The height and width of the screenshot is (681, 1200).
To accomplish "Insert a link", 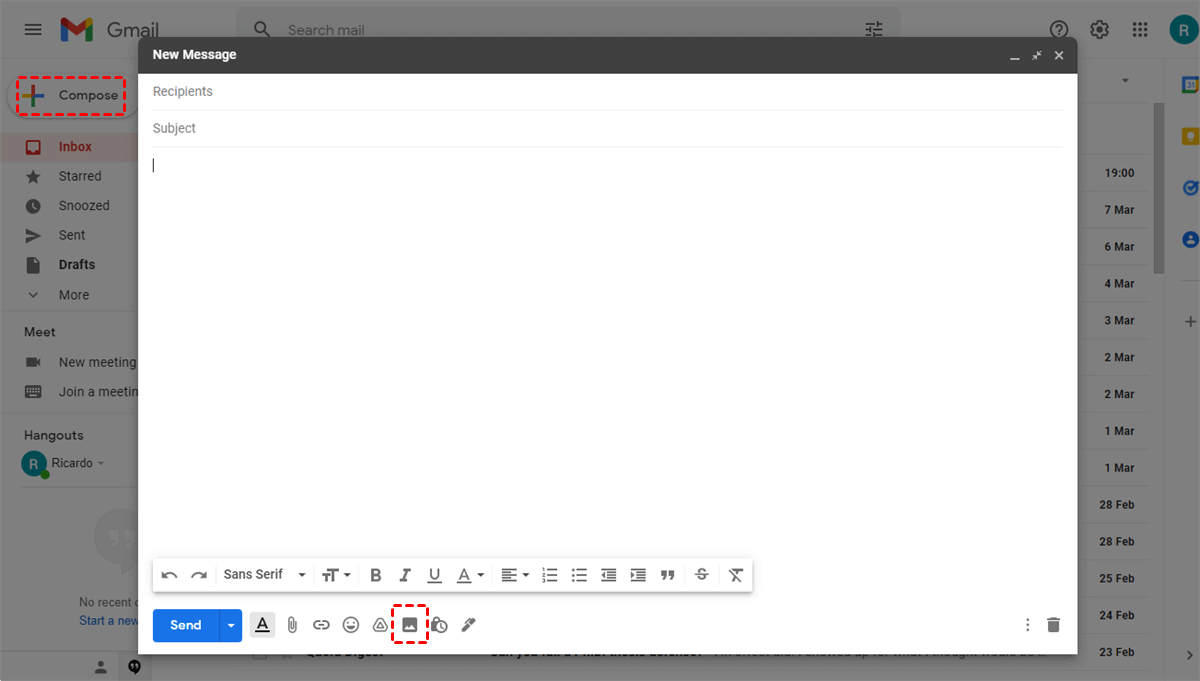I will [321, 625].
